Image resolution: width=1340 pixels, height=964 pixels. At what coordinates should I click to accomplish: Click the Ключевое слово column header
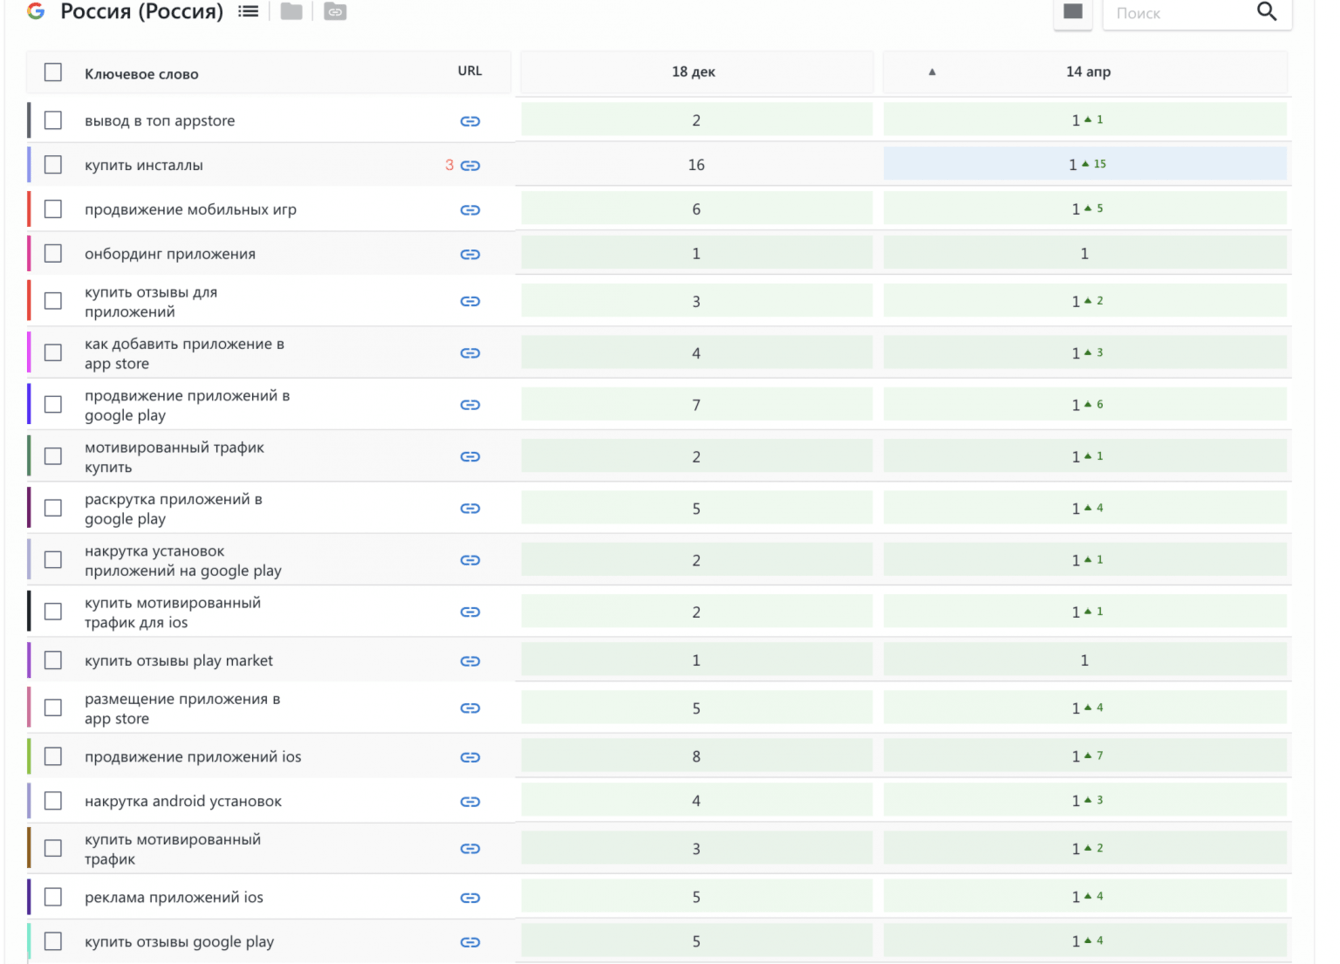tap(141, 74)
